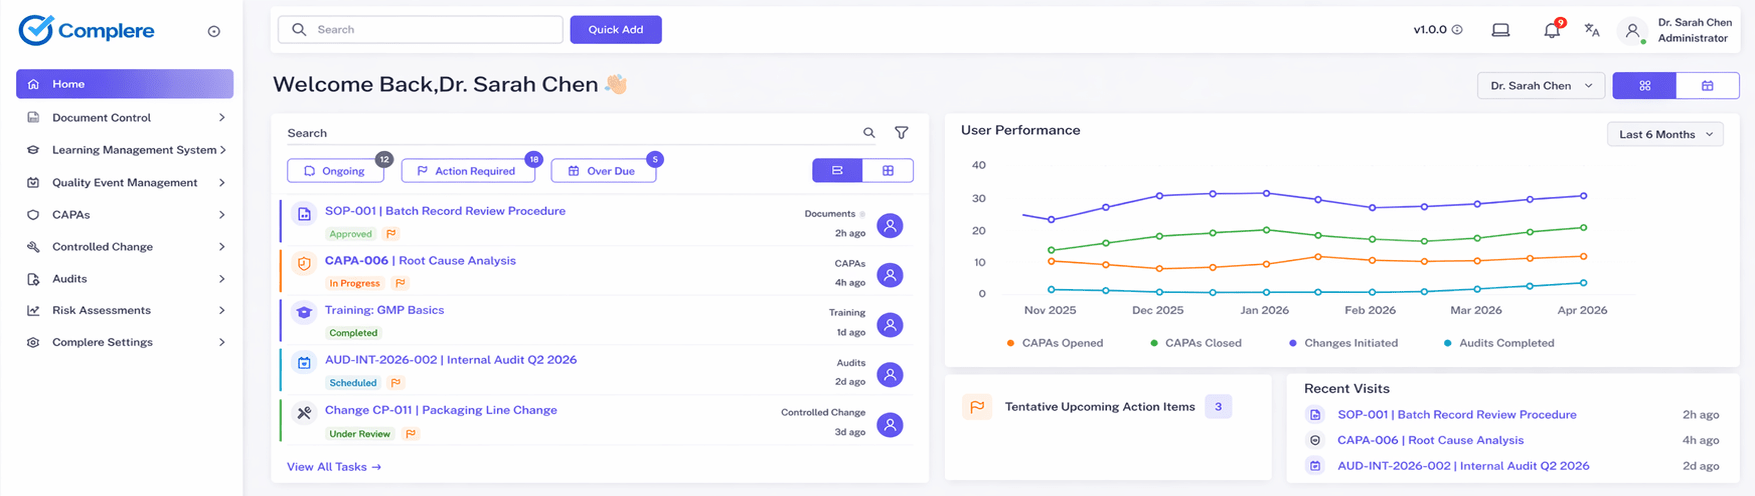Image resolution: width=1755 pixels, height=496 pixels.
Task: Expand Complere Settings menu
Action: (125, 342)
